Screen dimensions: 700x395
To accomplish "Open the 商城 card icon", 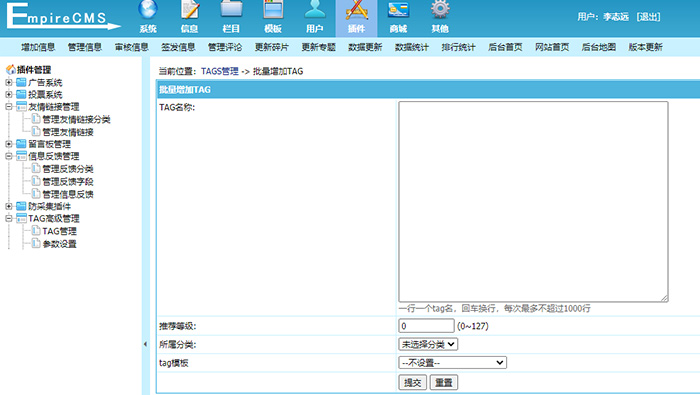I will pos(398,10).
